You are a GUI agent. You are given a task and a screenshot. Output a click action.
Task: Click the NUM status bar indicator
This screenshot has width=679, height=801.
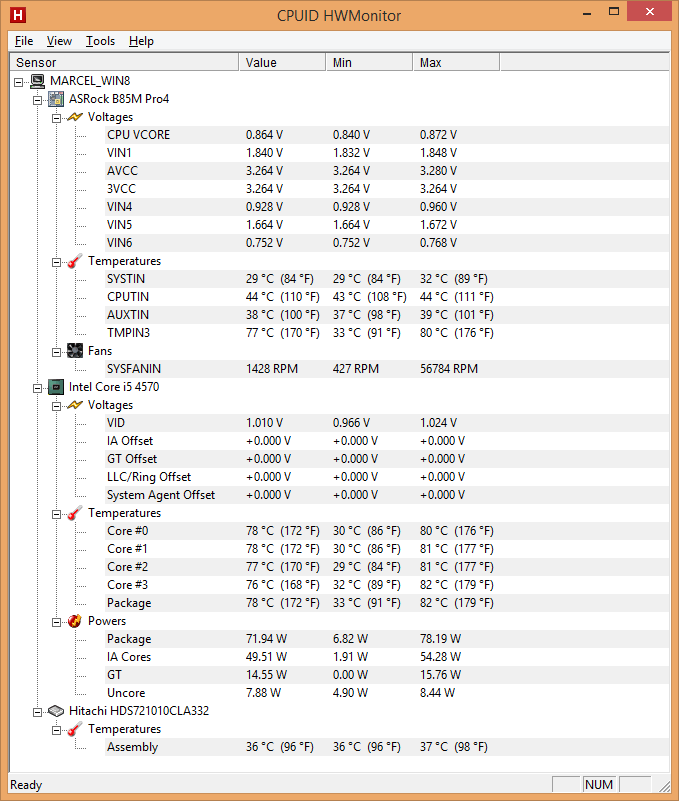(599, 784)
